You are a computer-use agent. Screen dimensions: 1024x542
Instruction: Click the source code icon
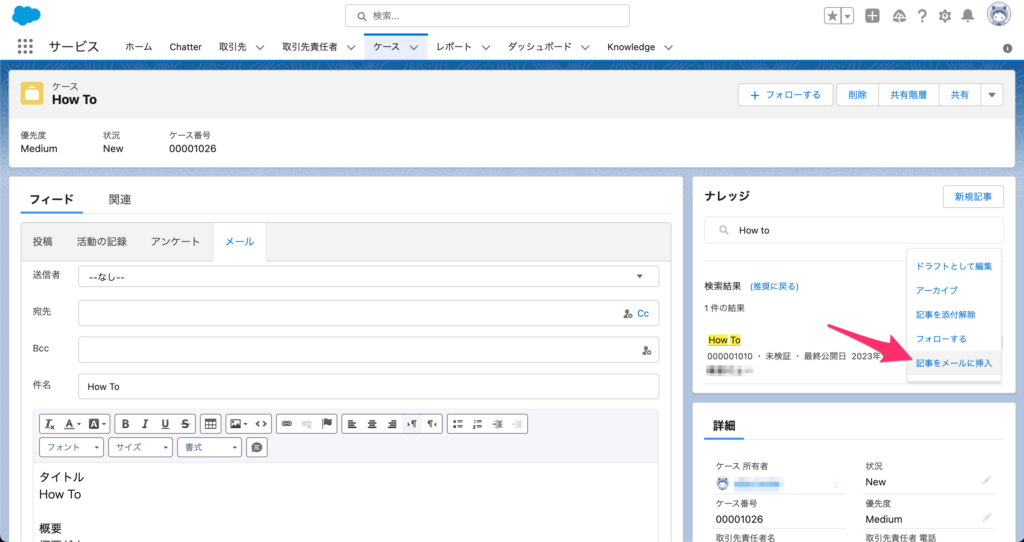pyautogui.click(x=261, y=424)
